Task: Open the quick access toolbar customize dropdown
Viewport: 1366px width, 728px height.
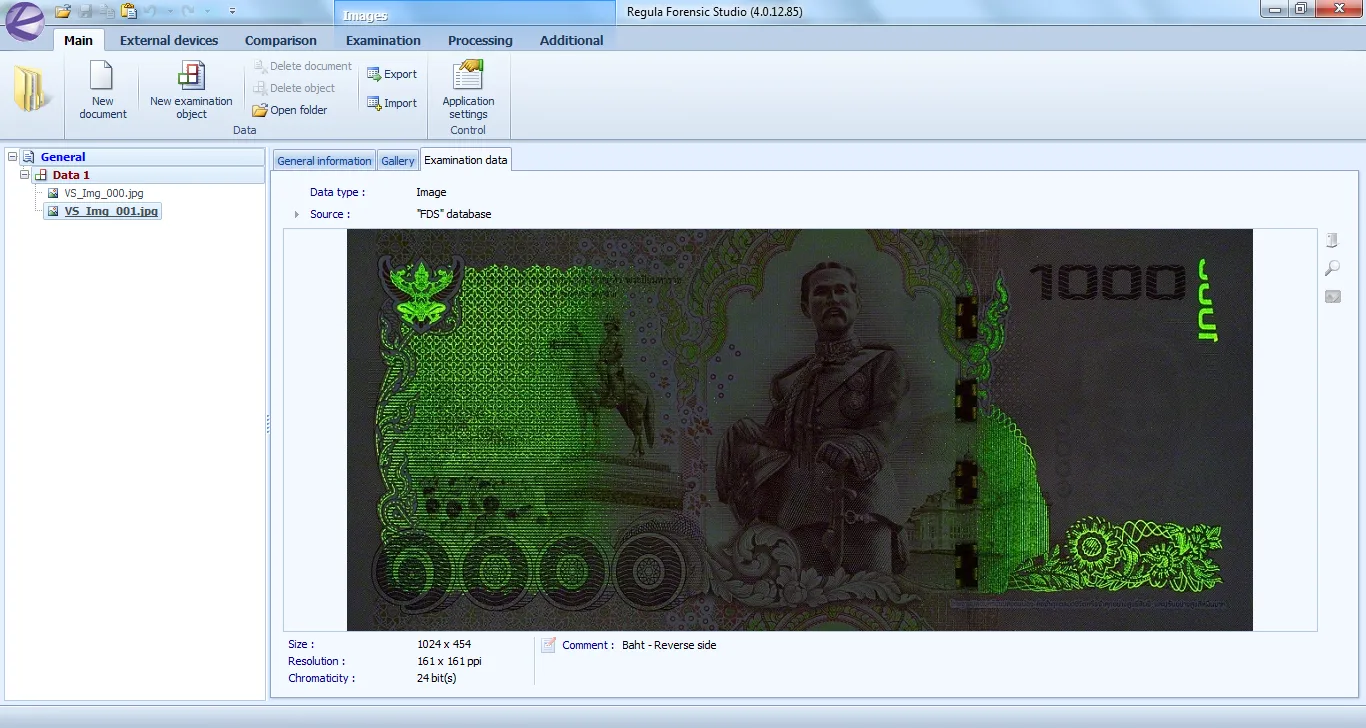Action: coord(232,11)
